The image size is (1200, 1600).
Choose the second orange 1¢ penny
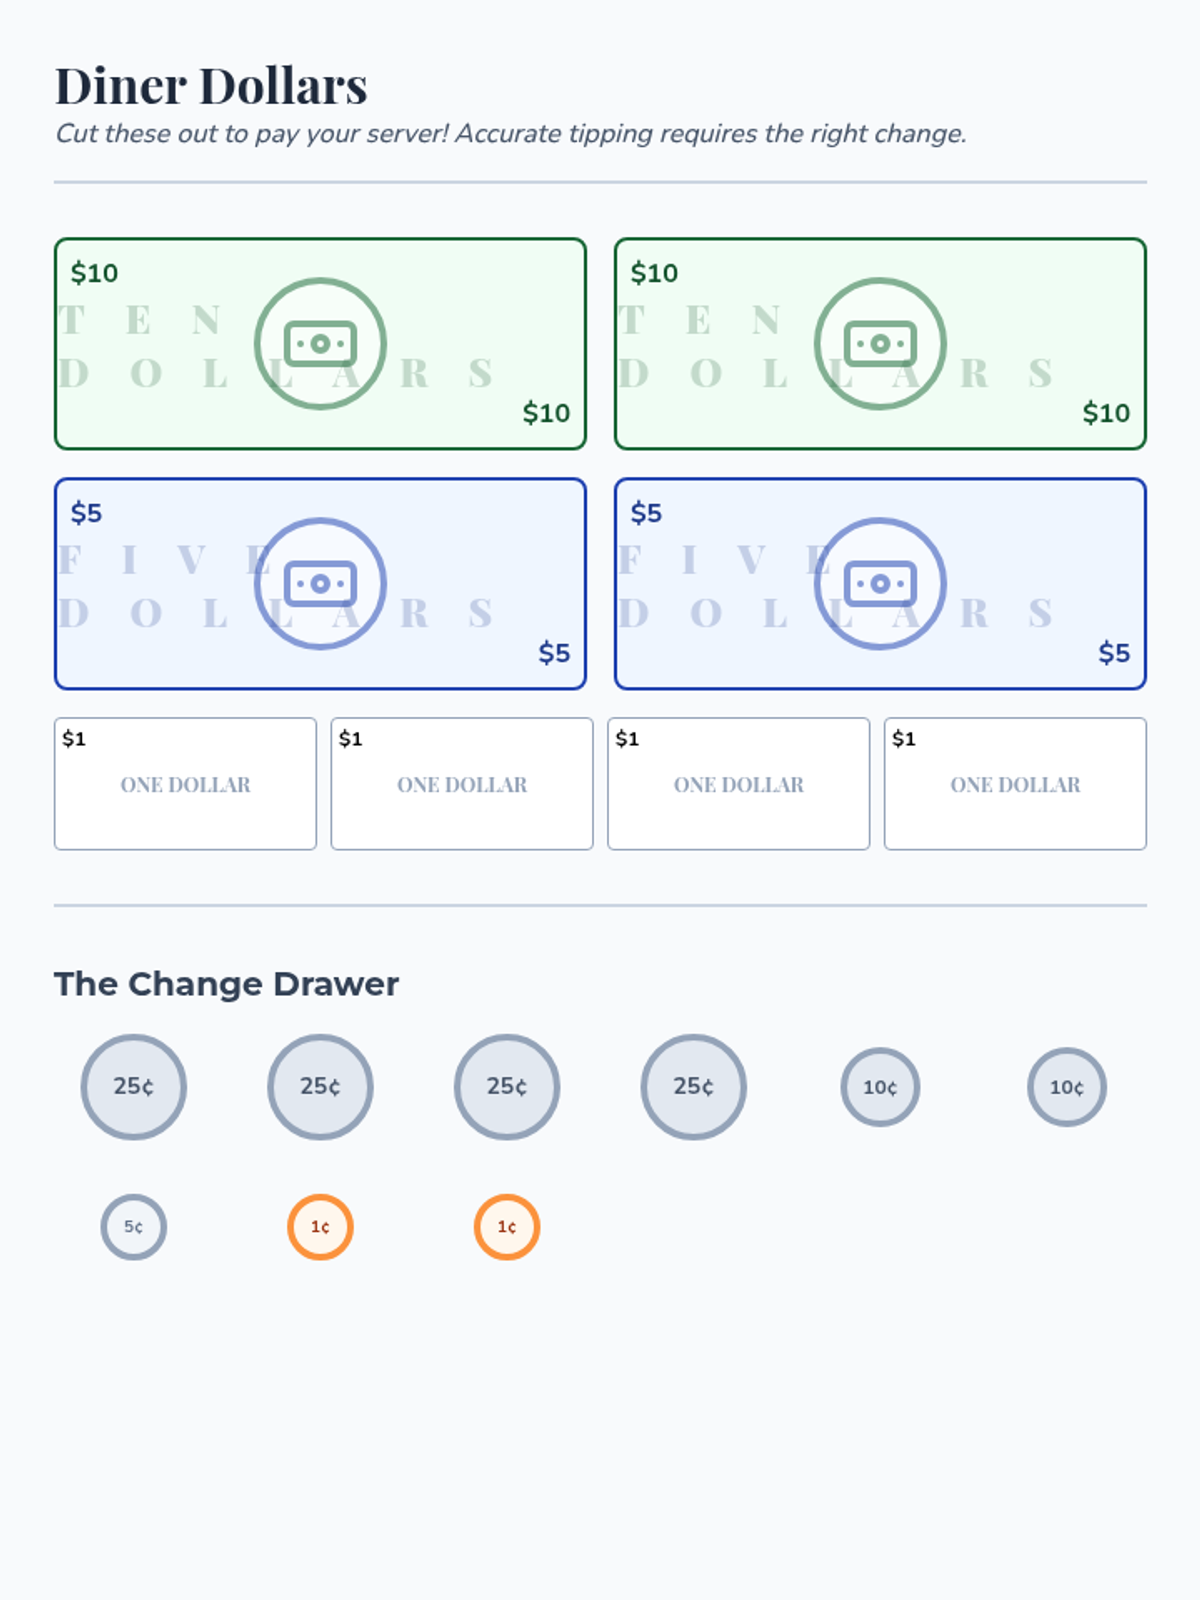(507, 1227)
